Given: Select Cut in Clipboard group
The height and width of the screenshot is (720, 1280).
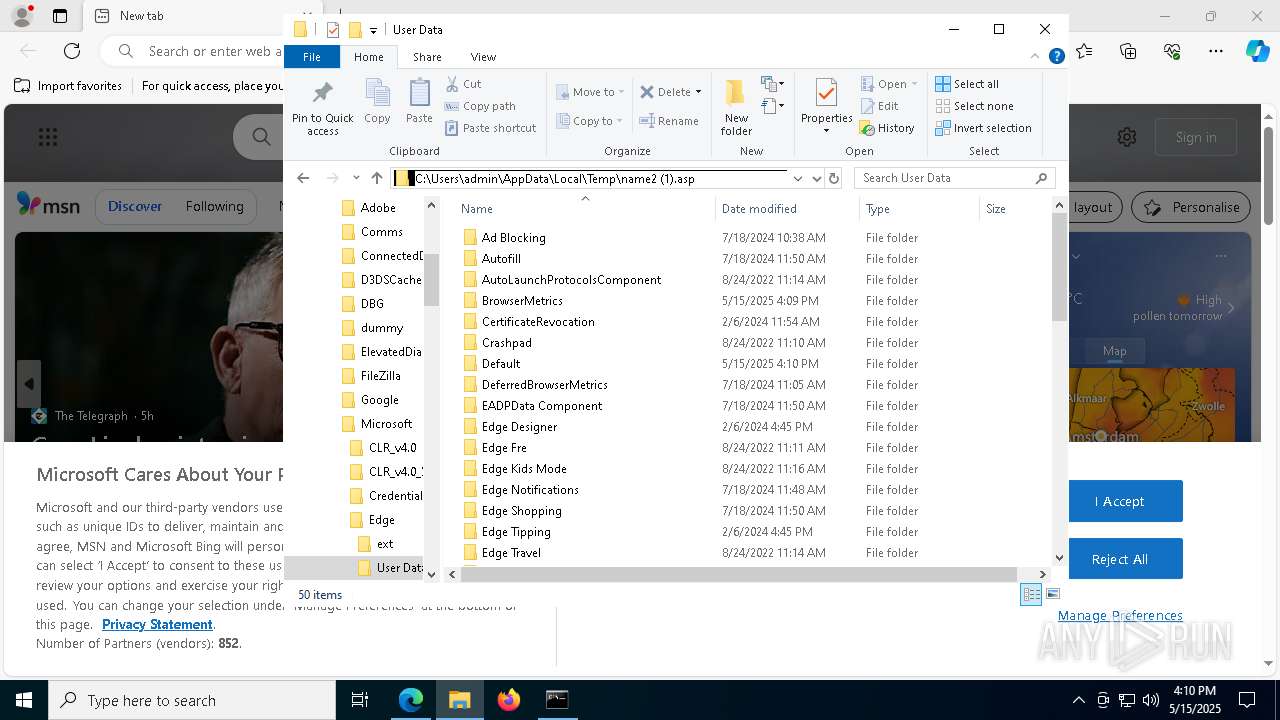Looking at the screenshot, I should click(x=463, y=84).
